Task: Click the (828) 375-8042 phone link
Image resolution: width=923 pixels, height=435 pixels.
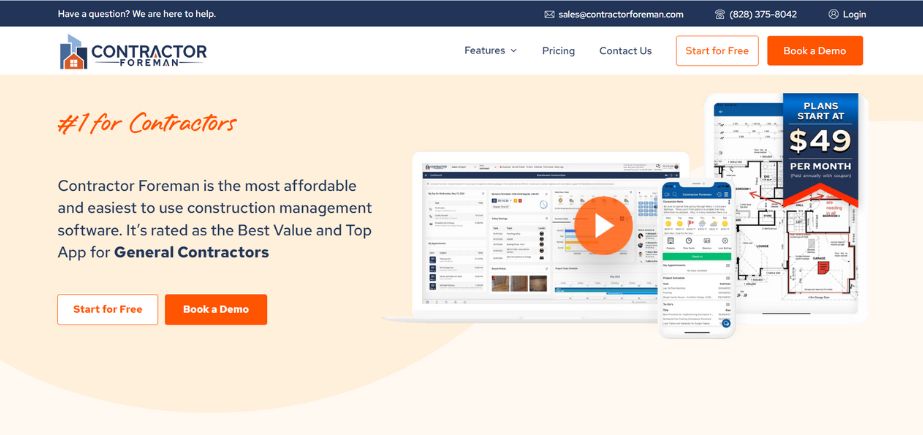Action: point(763,14)
